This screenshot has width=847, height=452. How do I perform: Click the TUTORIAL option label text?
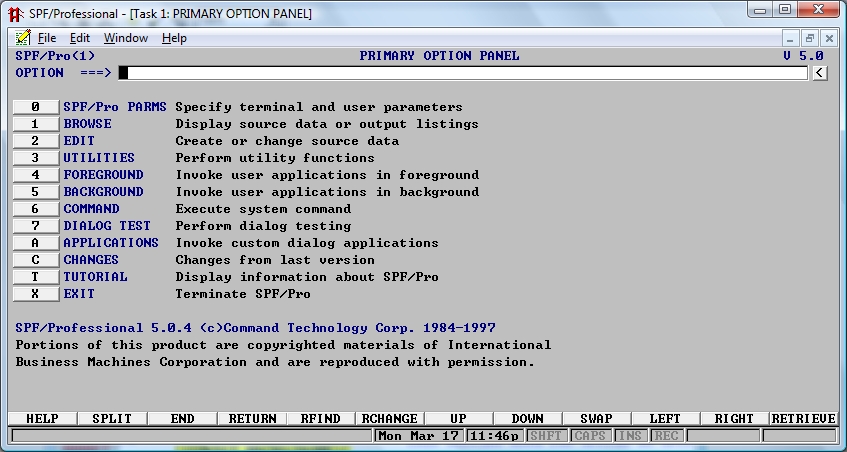96,277
